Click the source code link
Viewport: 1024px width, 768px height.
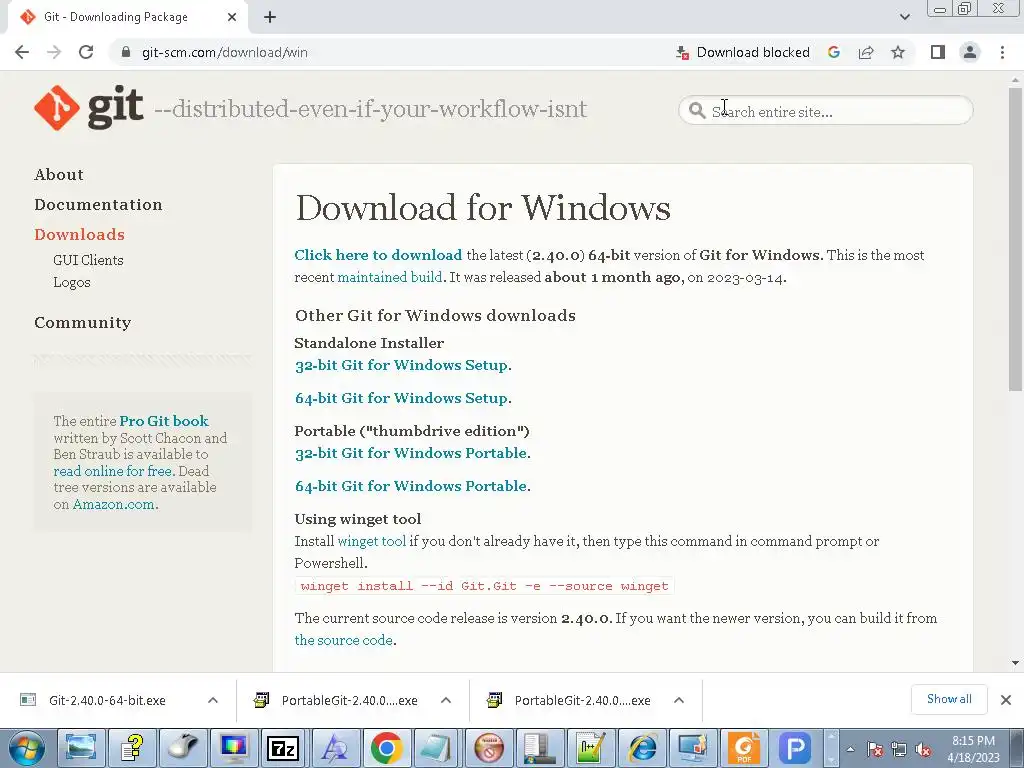[344, 640]
